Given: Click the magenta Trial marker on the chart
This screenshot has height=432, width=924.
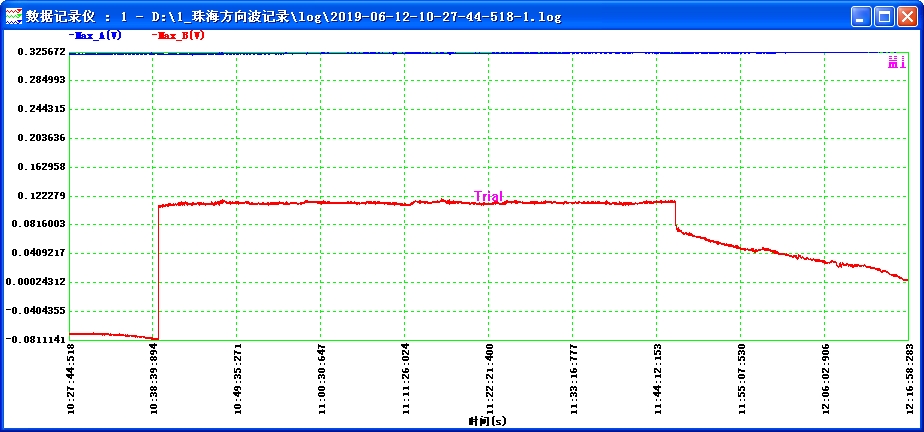Looking at the screenshot, I should click(488, 196).
